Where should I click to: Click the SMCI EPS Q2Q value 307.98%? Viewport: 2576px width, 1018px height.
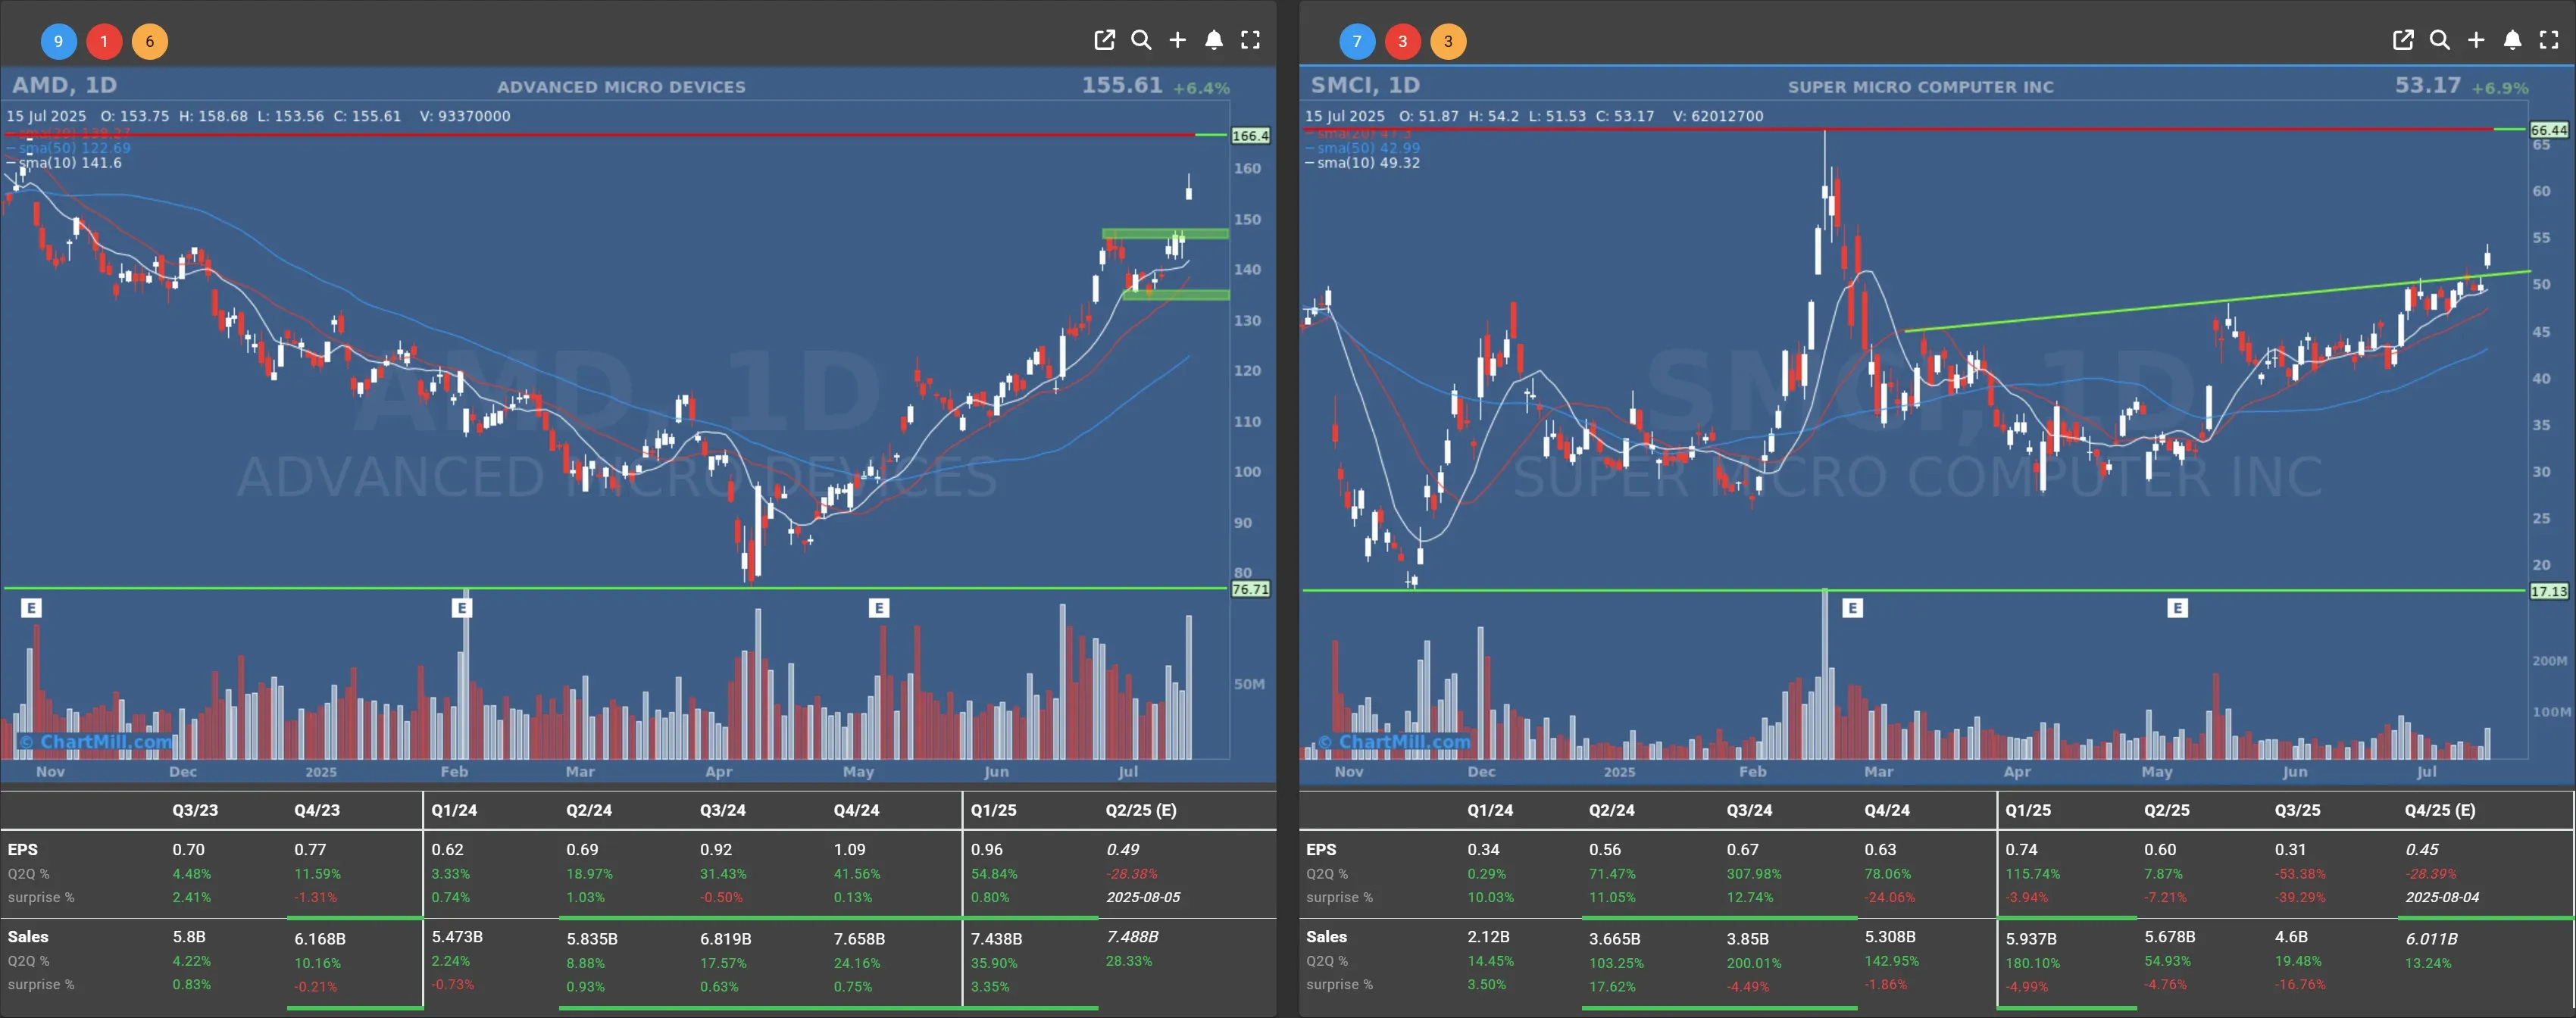1753,874
